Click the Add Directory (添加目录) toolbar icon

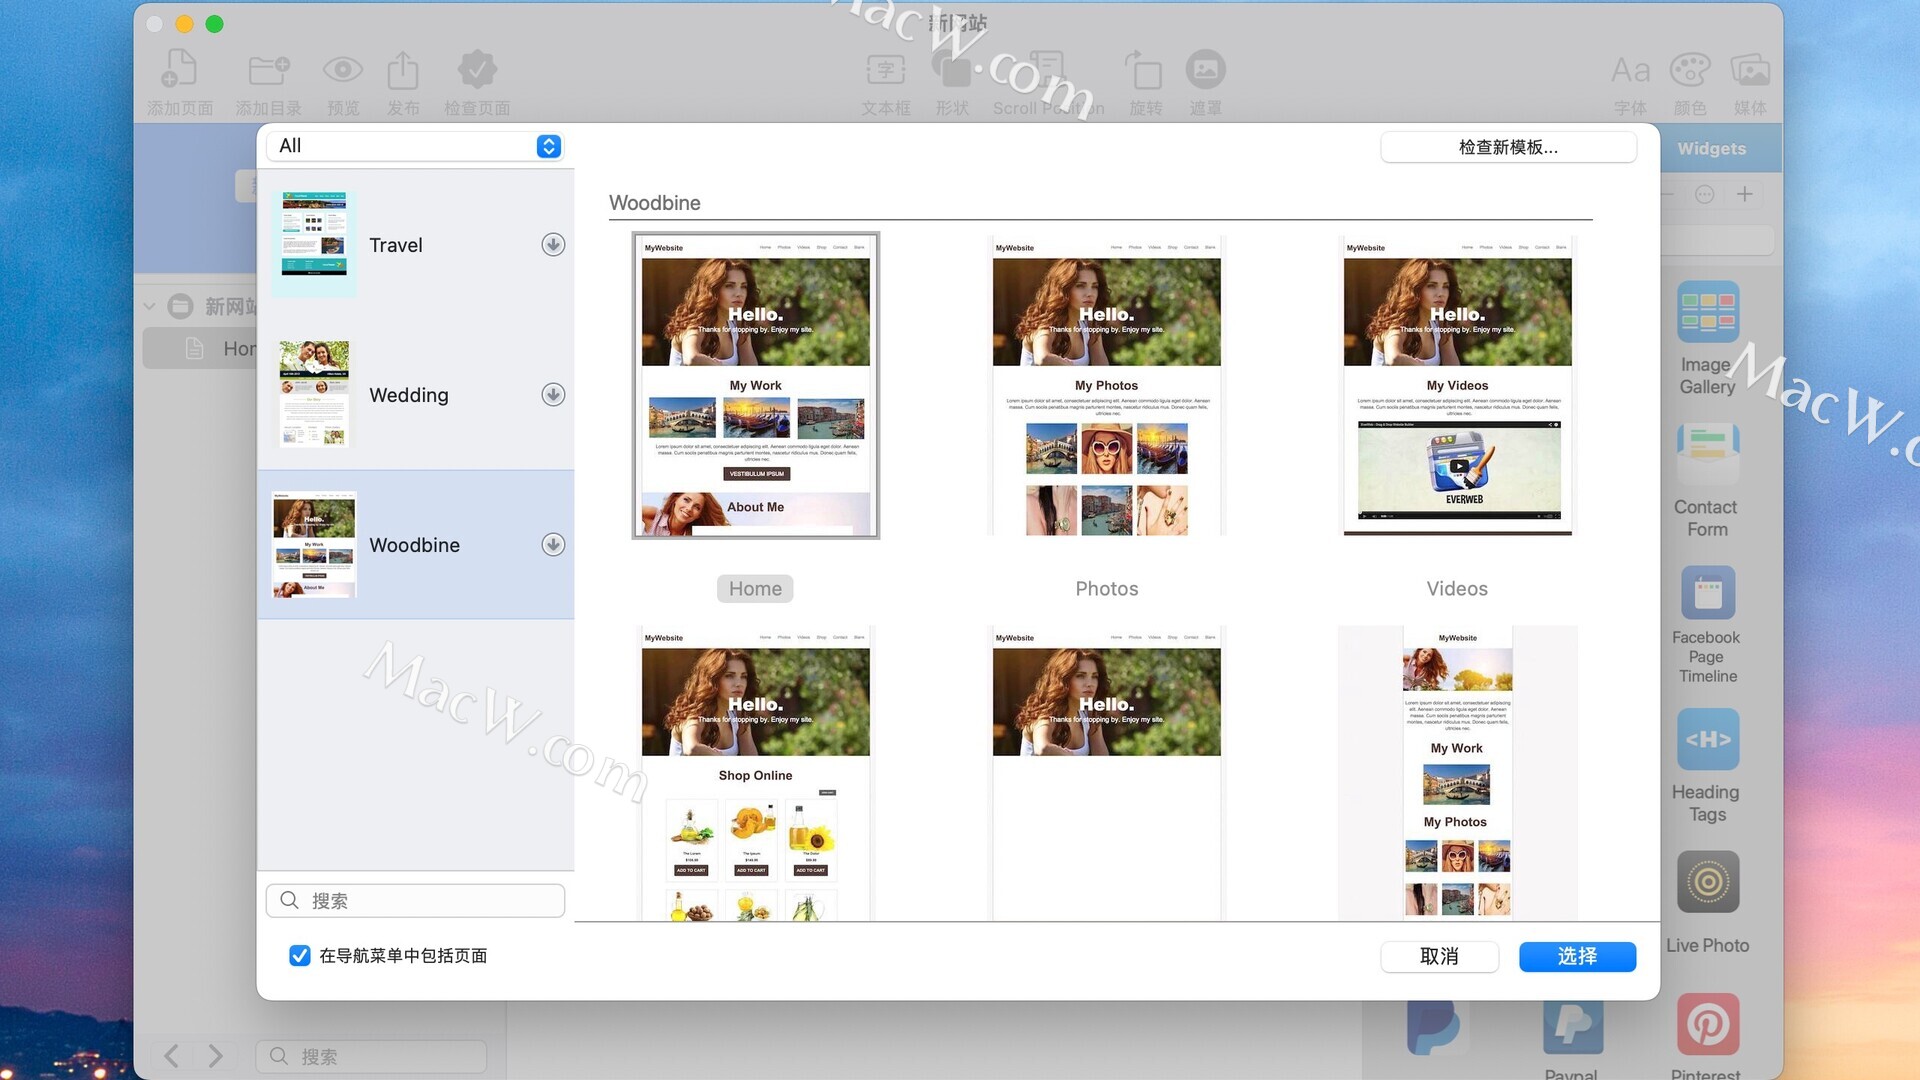(268, 70)
